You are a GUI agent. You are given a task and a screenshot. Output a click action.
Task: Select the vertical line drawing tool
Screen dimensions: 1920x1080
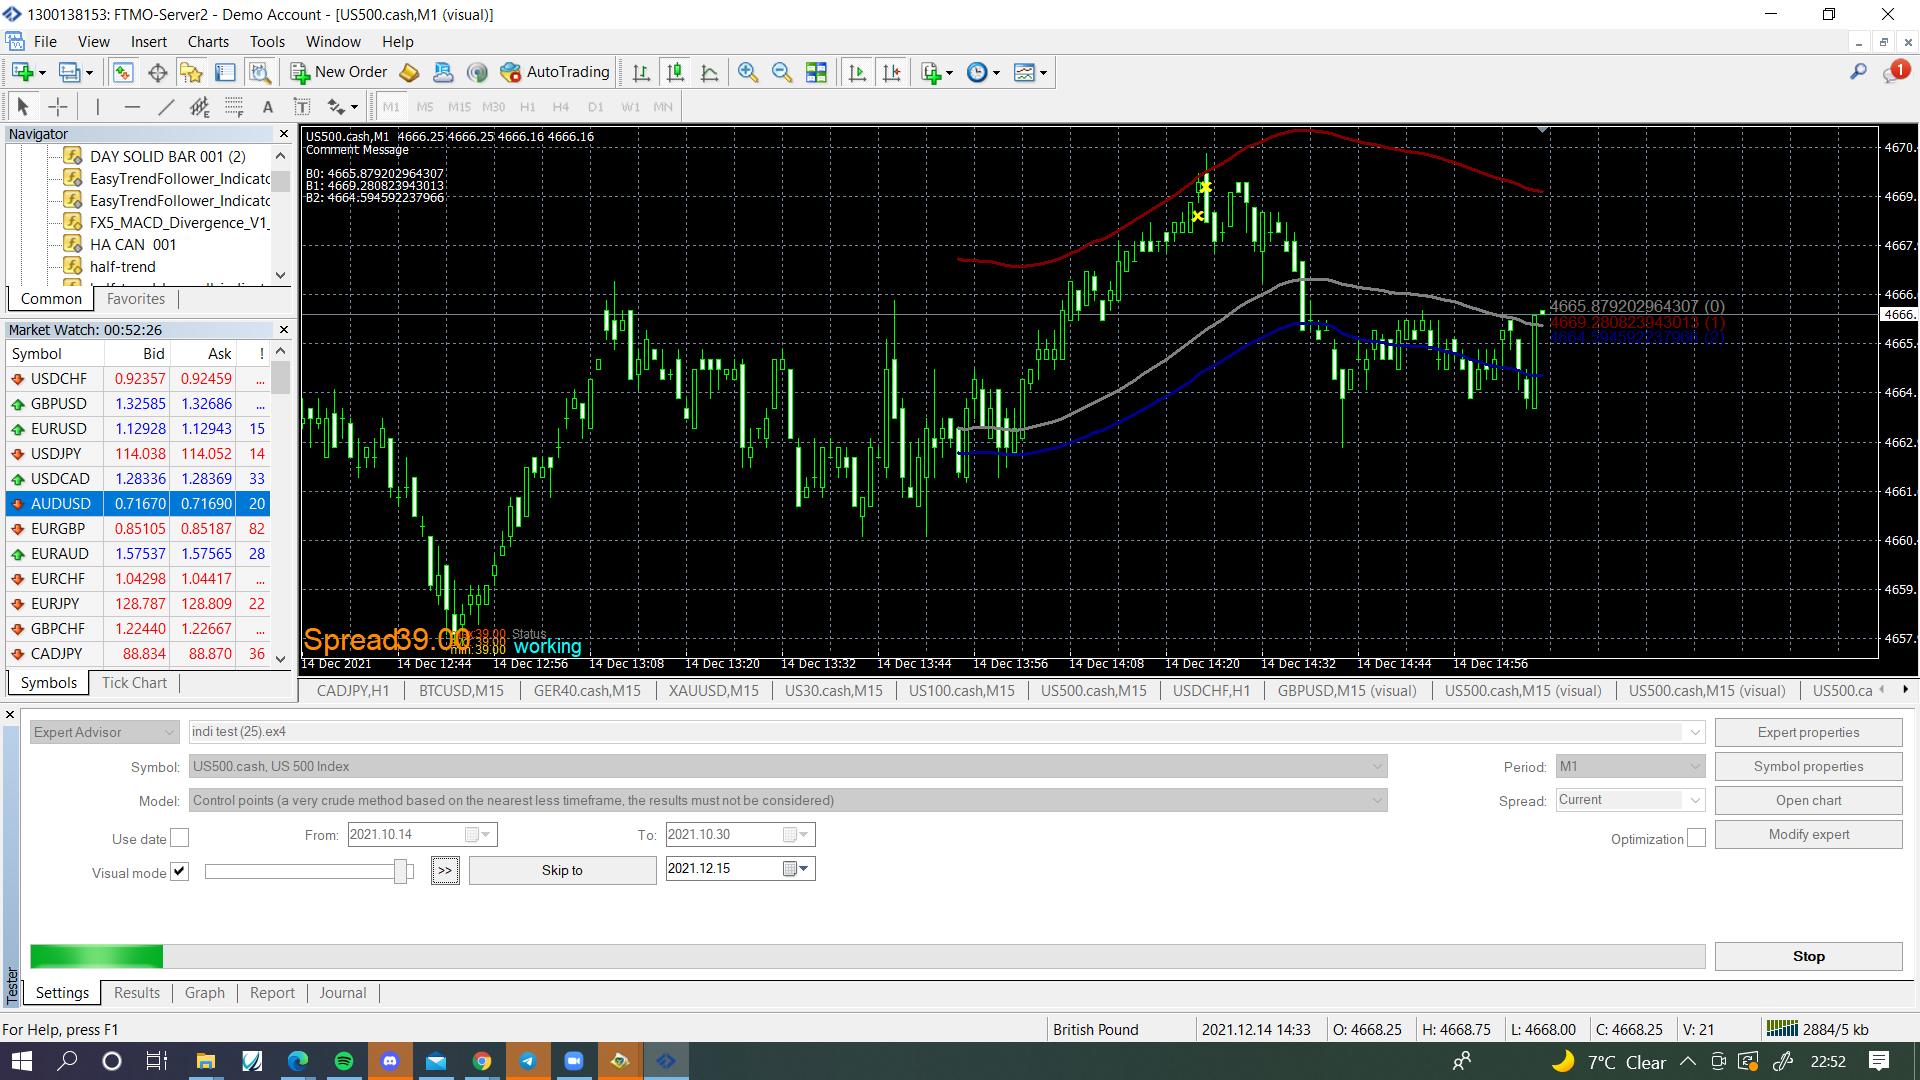pyautogui.click(x=97, y=107)
